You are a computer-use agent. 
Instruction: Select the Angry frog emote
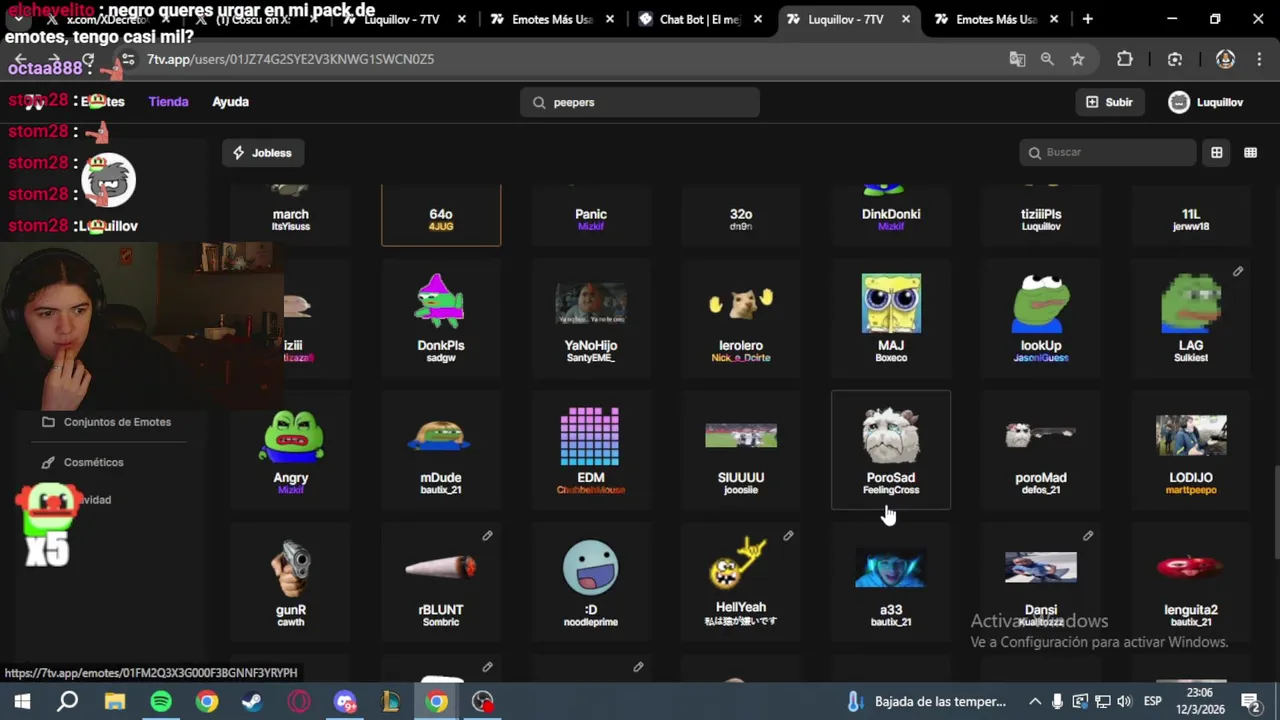[x=291, y=450]
